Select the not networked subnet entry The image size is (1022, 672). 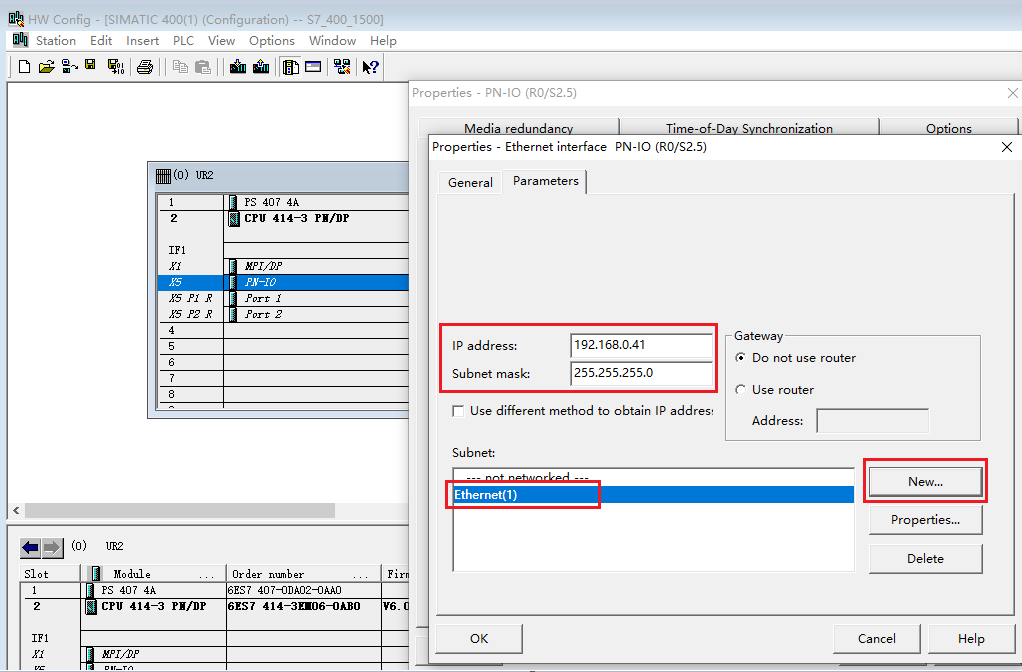tap(653, 477)
